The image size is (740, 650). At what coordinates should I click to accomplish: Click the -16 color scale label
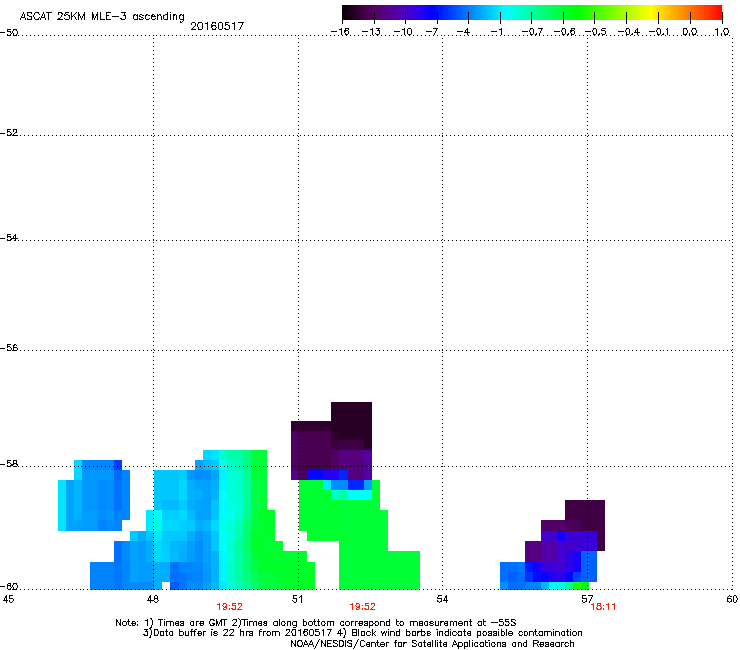(340, 32)
